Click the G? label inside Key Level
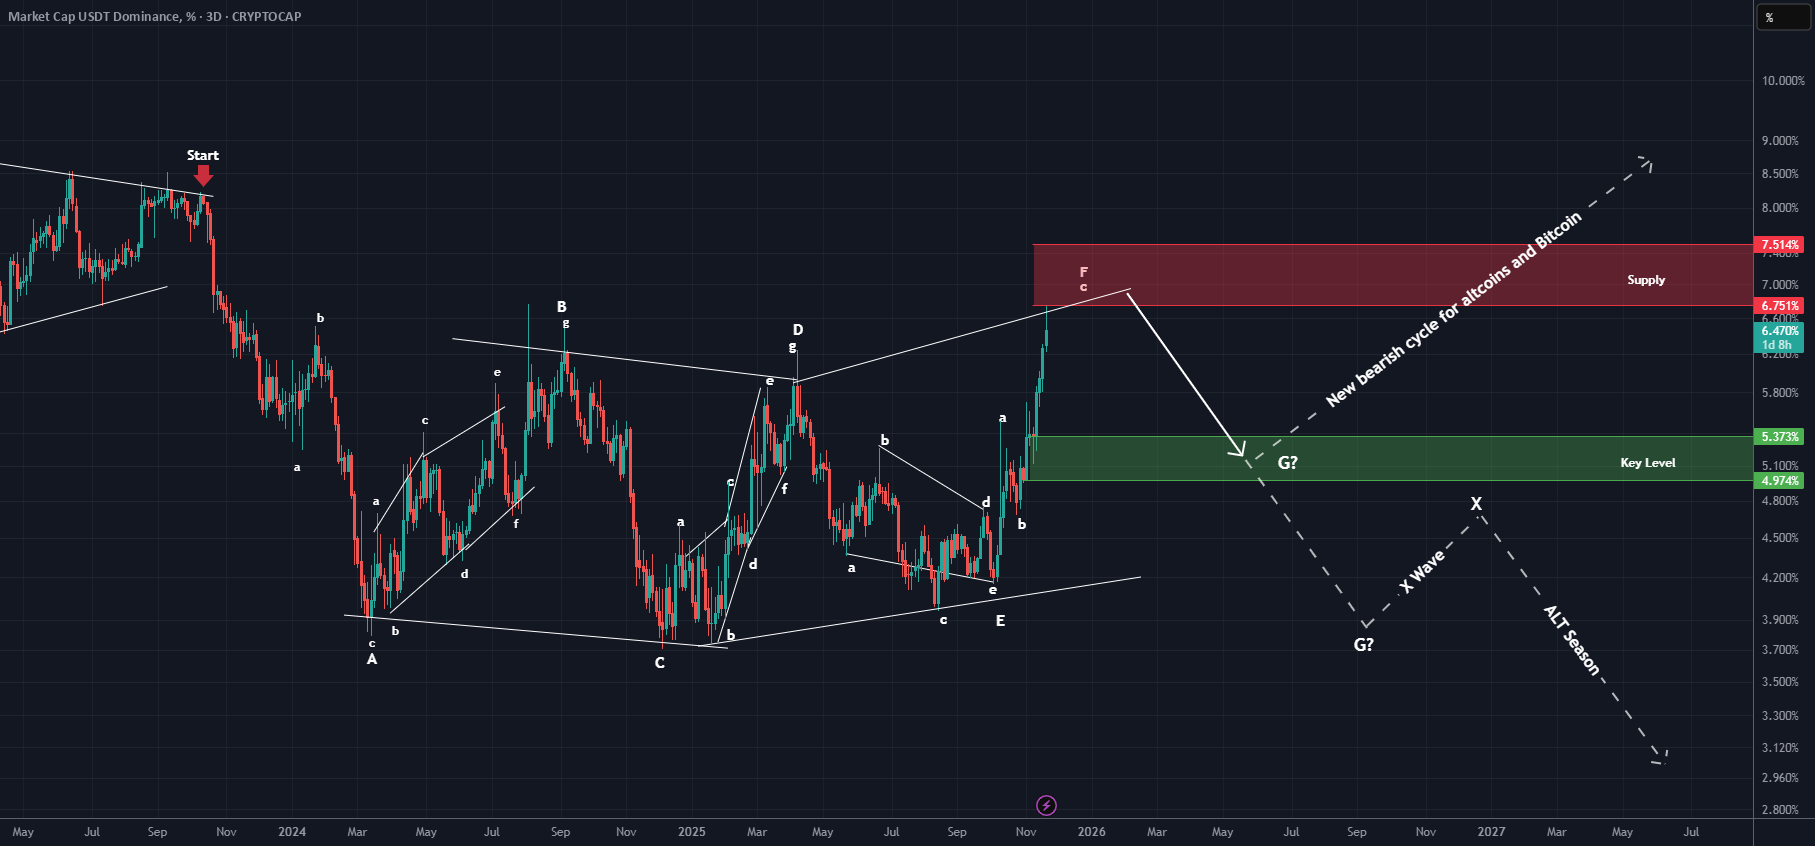The image size is (1815, 846). click(x=1288, y=462)
